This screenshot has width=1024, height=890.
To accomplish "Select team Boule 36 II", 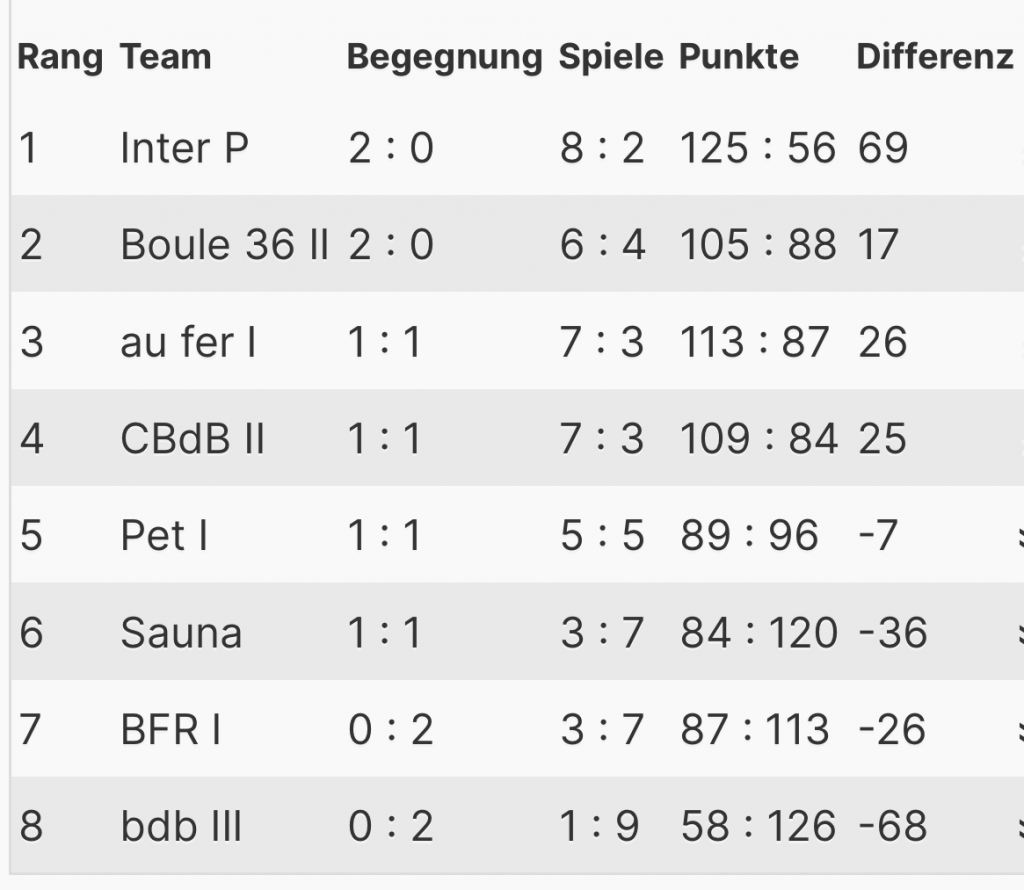I will (224, 245).
